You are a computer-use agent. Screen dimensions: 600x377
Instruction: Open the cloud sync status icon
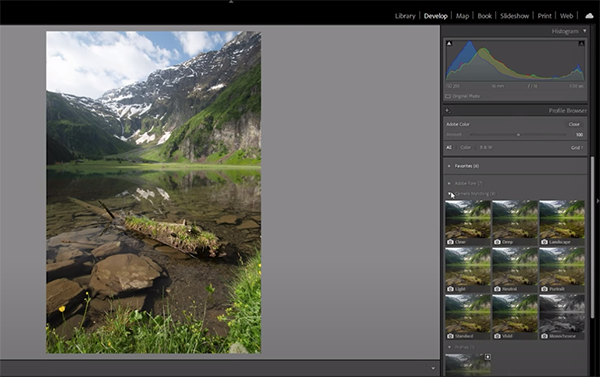click(x=589, y=16)
